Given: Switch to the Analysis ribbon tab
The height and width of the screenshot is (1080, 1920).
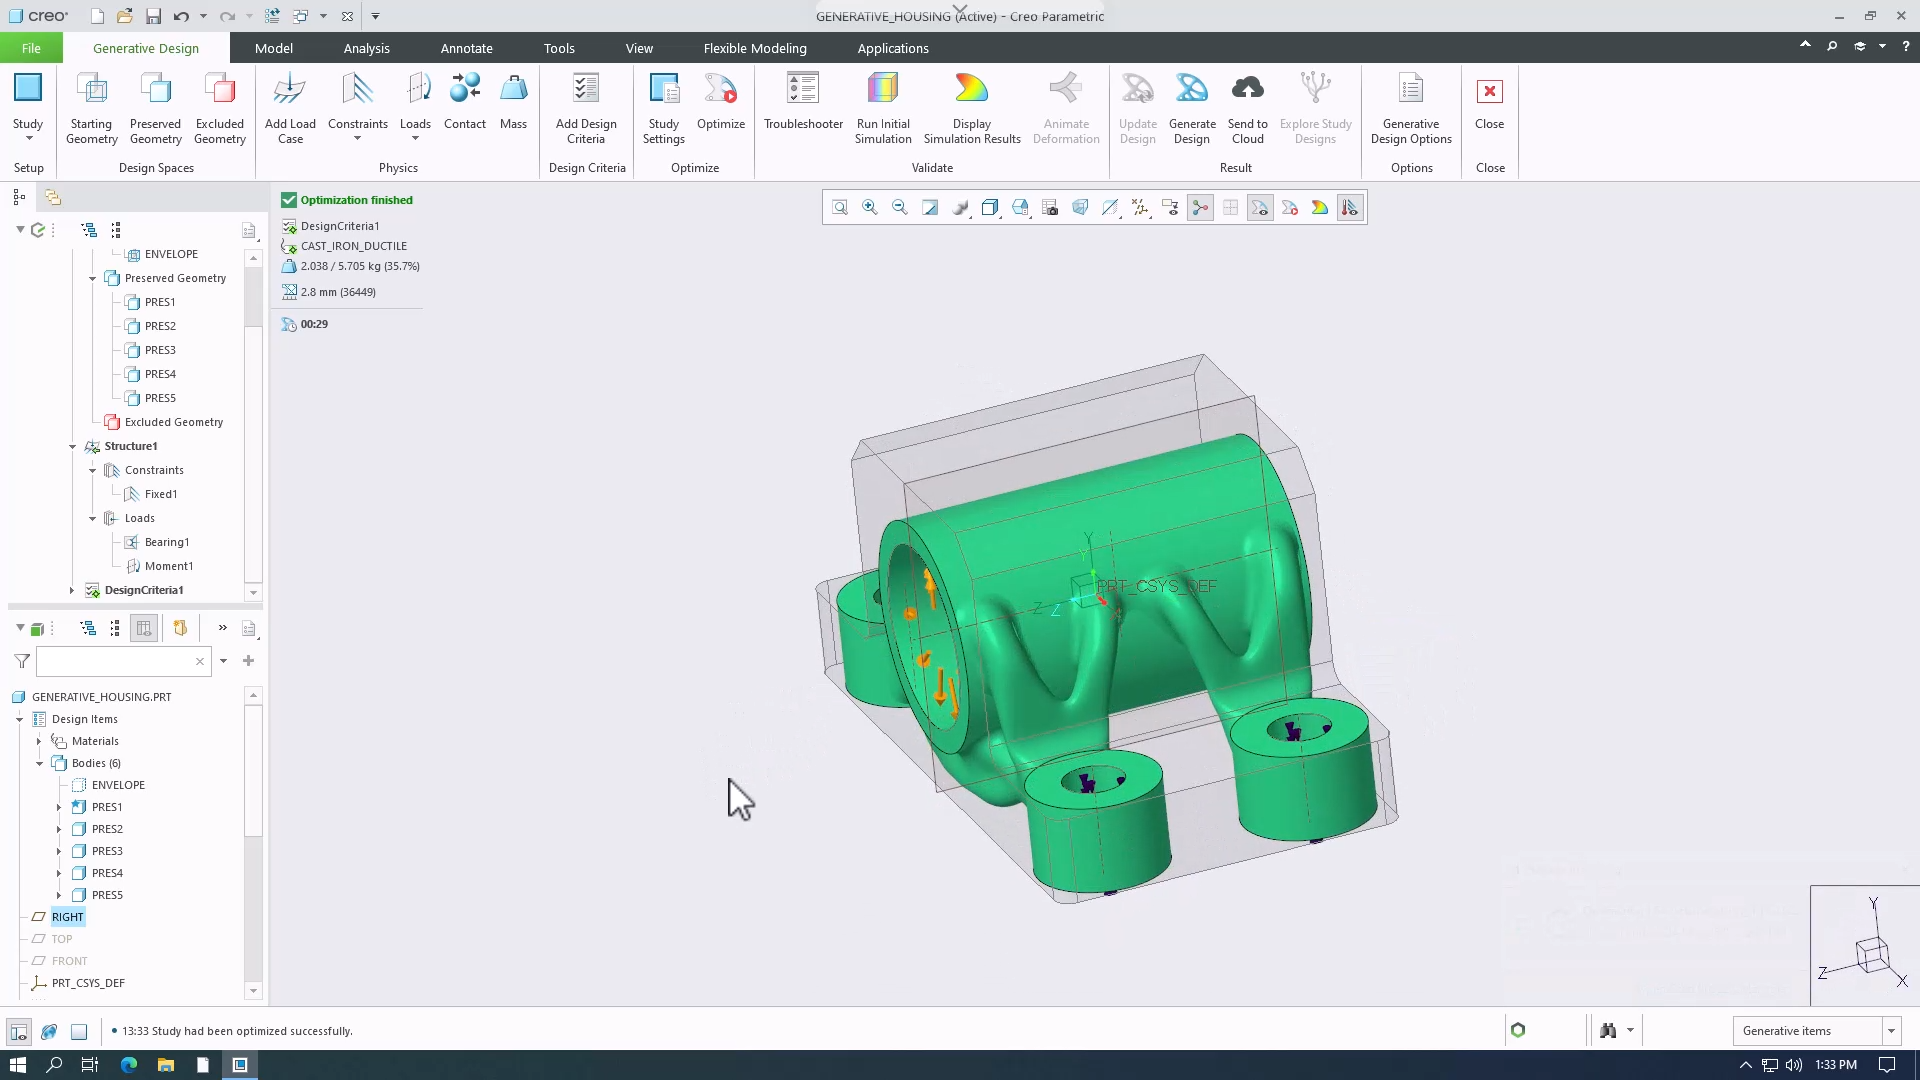Looking at the screenshot, I should coord(366,48).
